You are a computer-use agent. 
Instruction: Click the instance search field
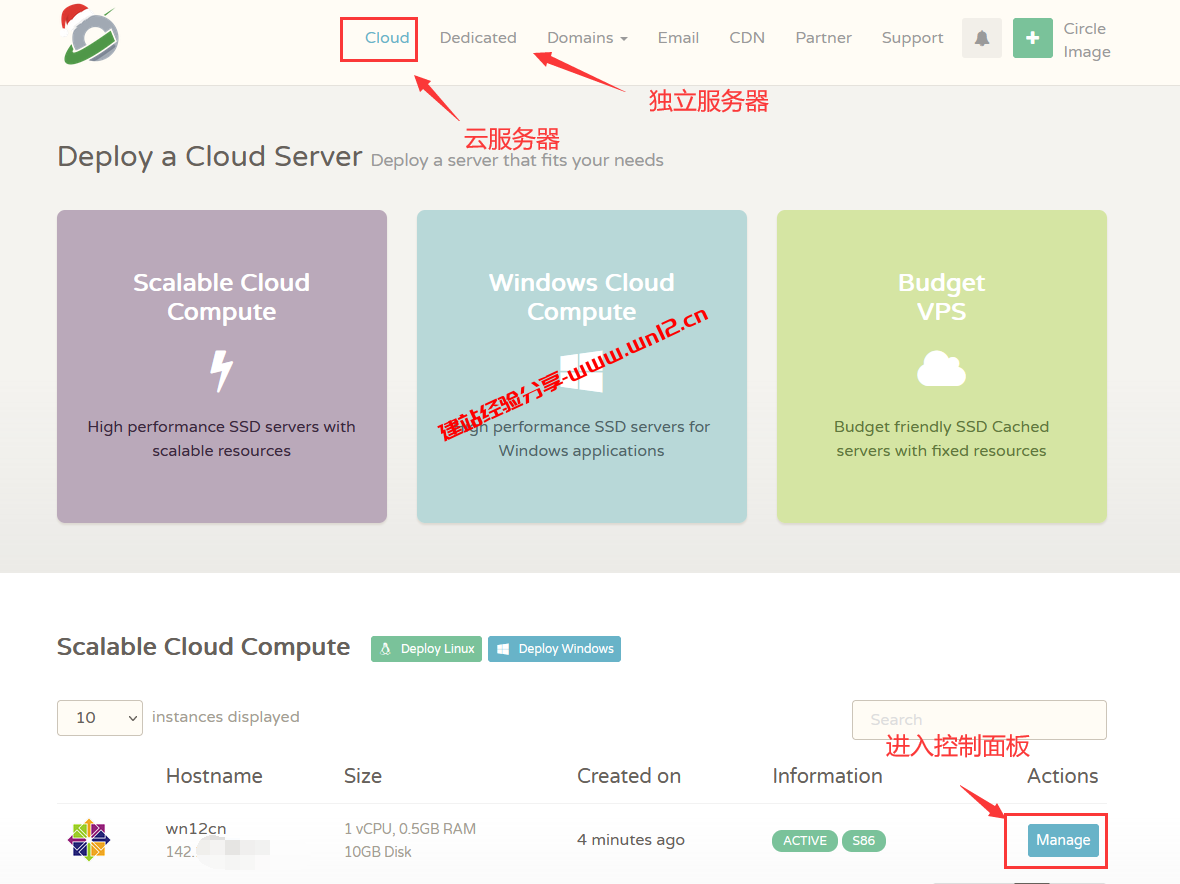[978, 719]
